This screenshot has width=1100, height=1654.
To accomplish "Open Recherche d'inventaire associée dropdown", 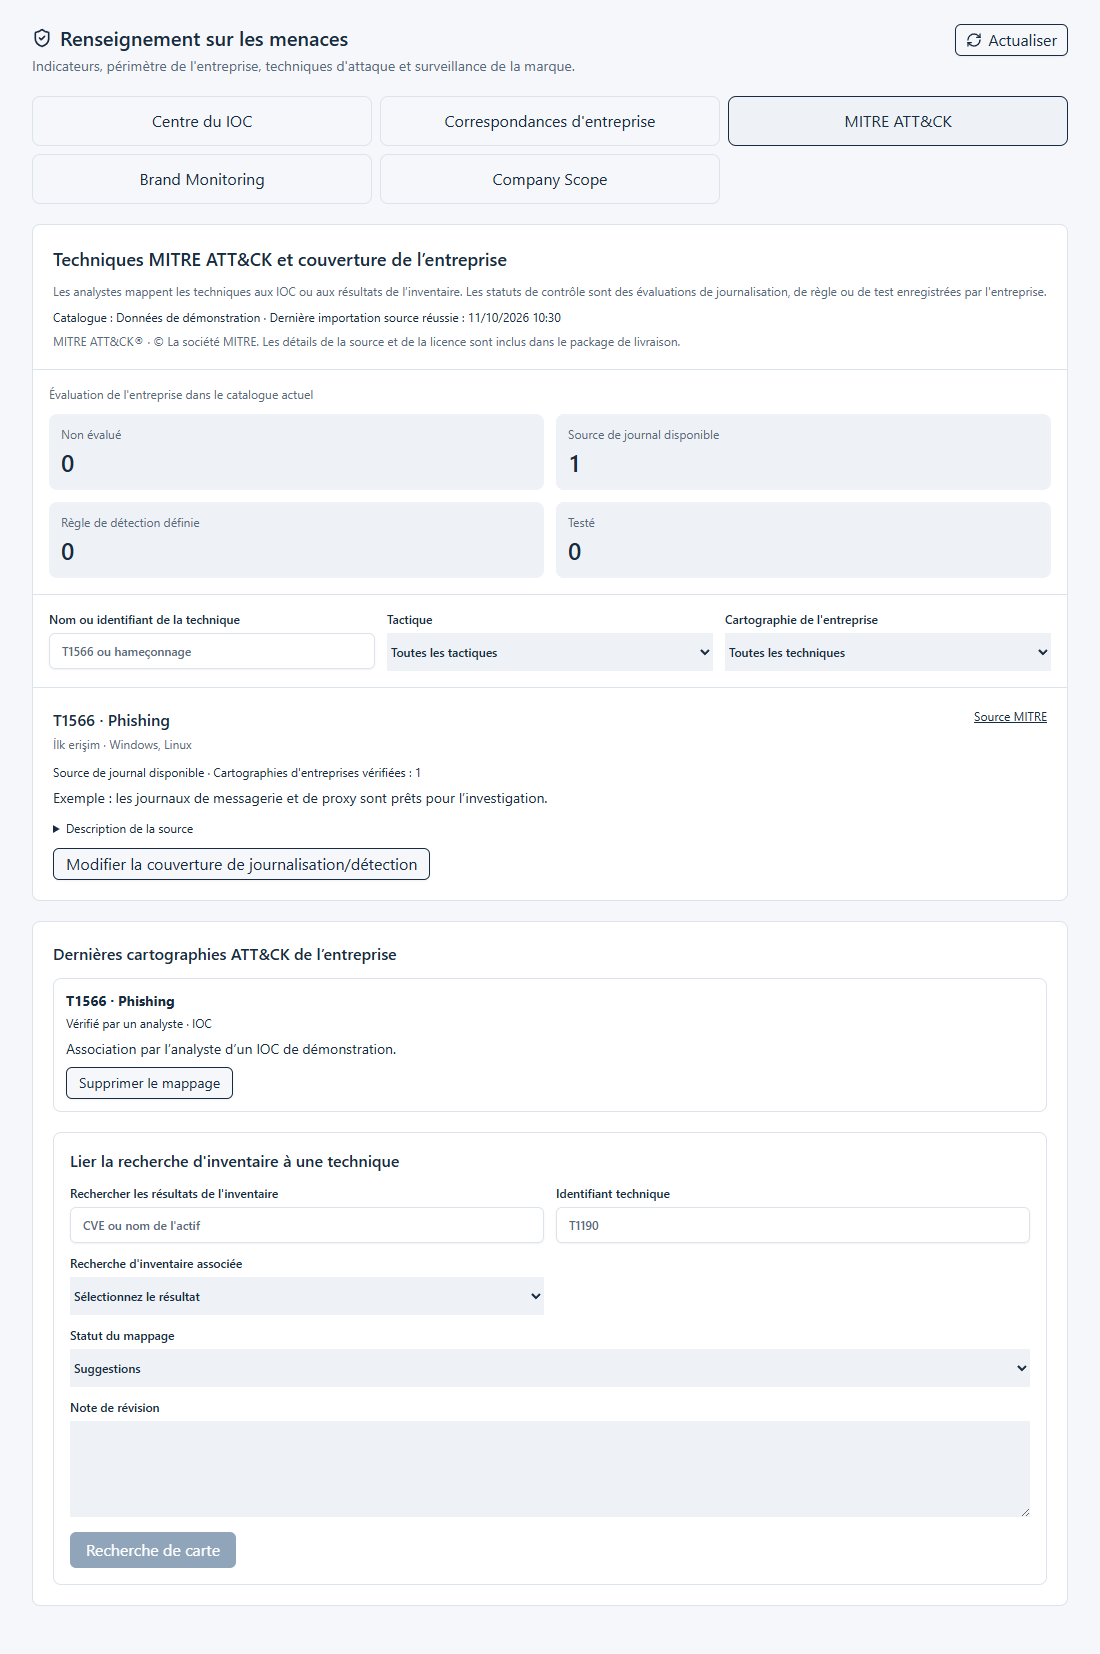I will click(x=307, y=1296).
